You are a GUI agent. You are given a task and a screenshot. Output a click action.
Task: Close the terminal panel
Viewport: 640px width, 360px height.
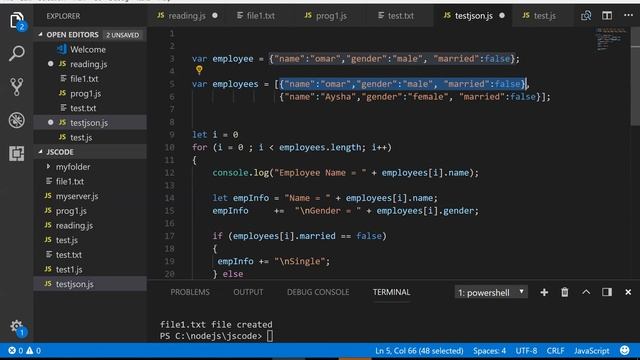point(628,292)
